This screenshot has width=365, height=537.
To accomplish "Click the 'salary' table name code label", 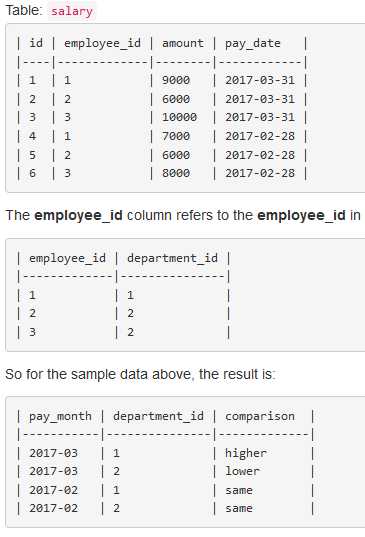I will (72, 11).
